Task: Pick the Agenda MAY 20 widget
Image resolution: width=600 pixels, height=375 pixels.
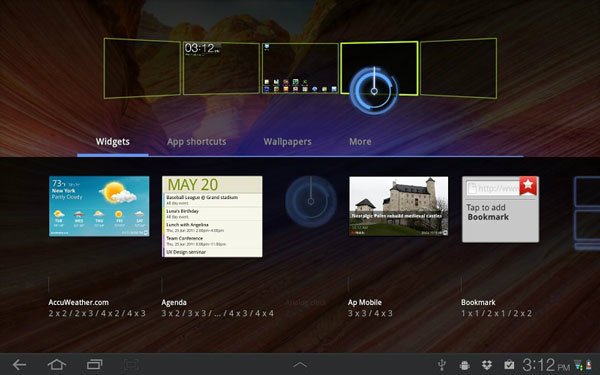Action: (212, 217)
